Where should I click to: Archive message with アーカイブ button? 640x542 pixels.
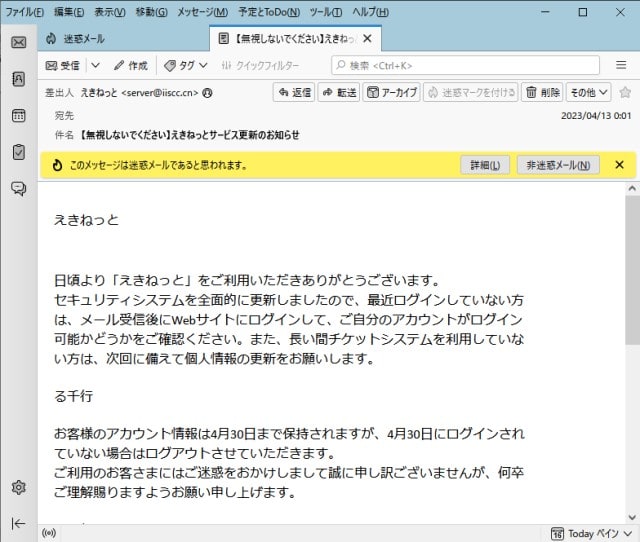point(391,93)
